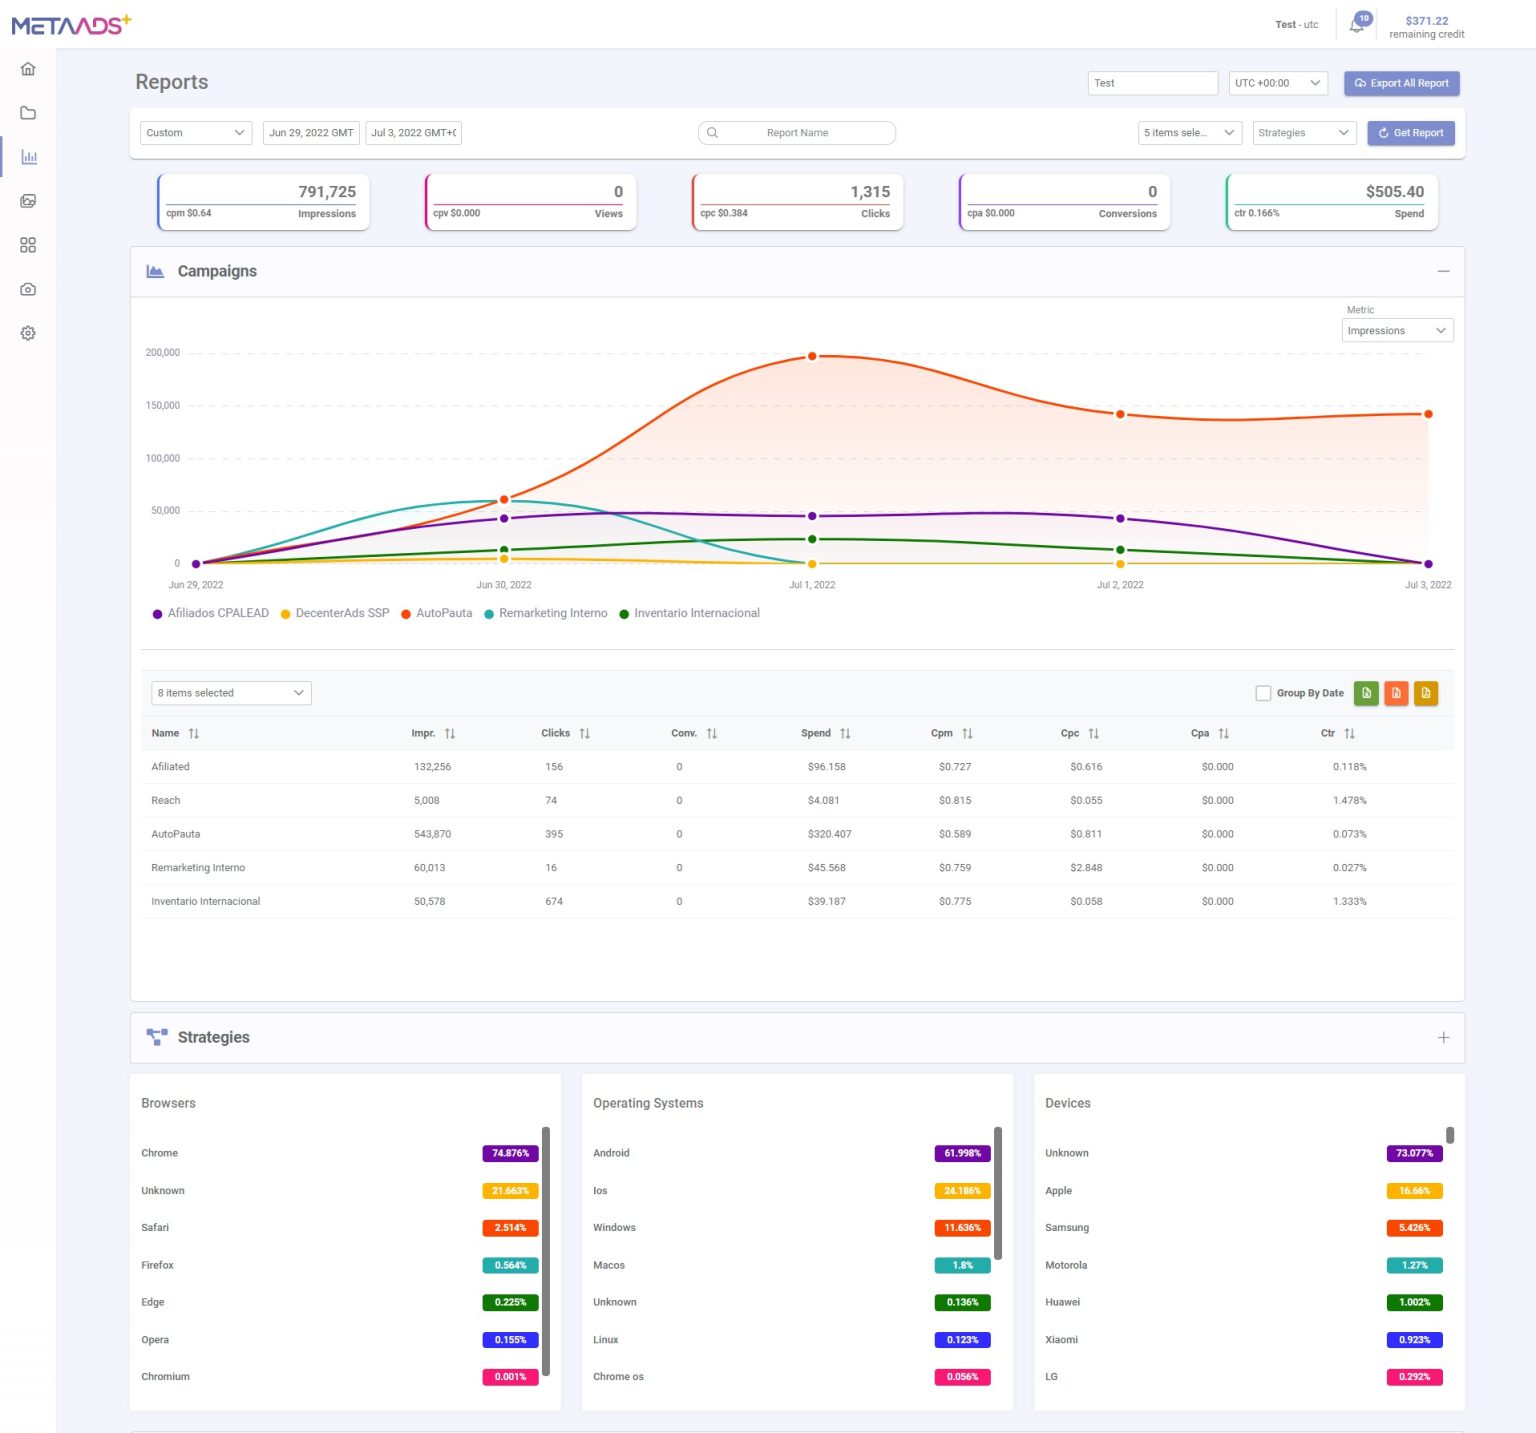Click the AutoPauta peak point on Jul 1
1536x1433 pixels.
click(812, 356)
